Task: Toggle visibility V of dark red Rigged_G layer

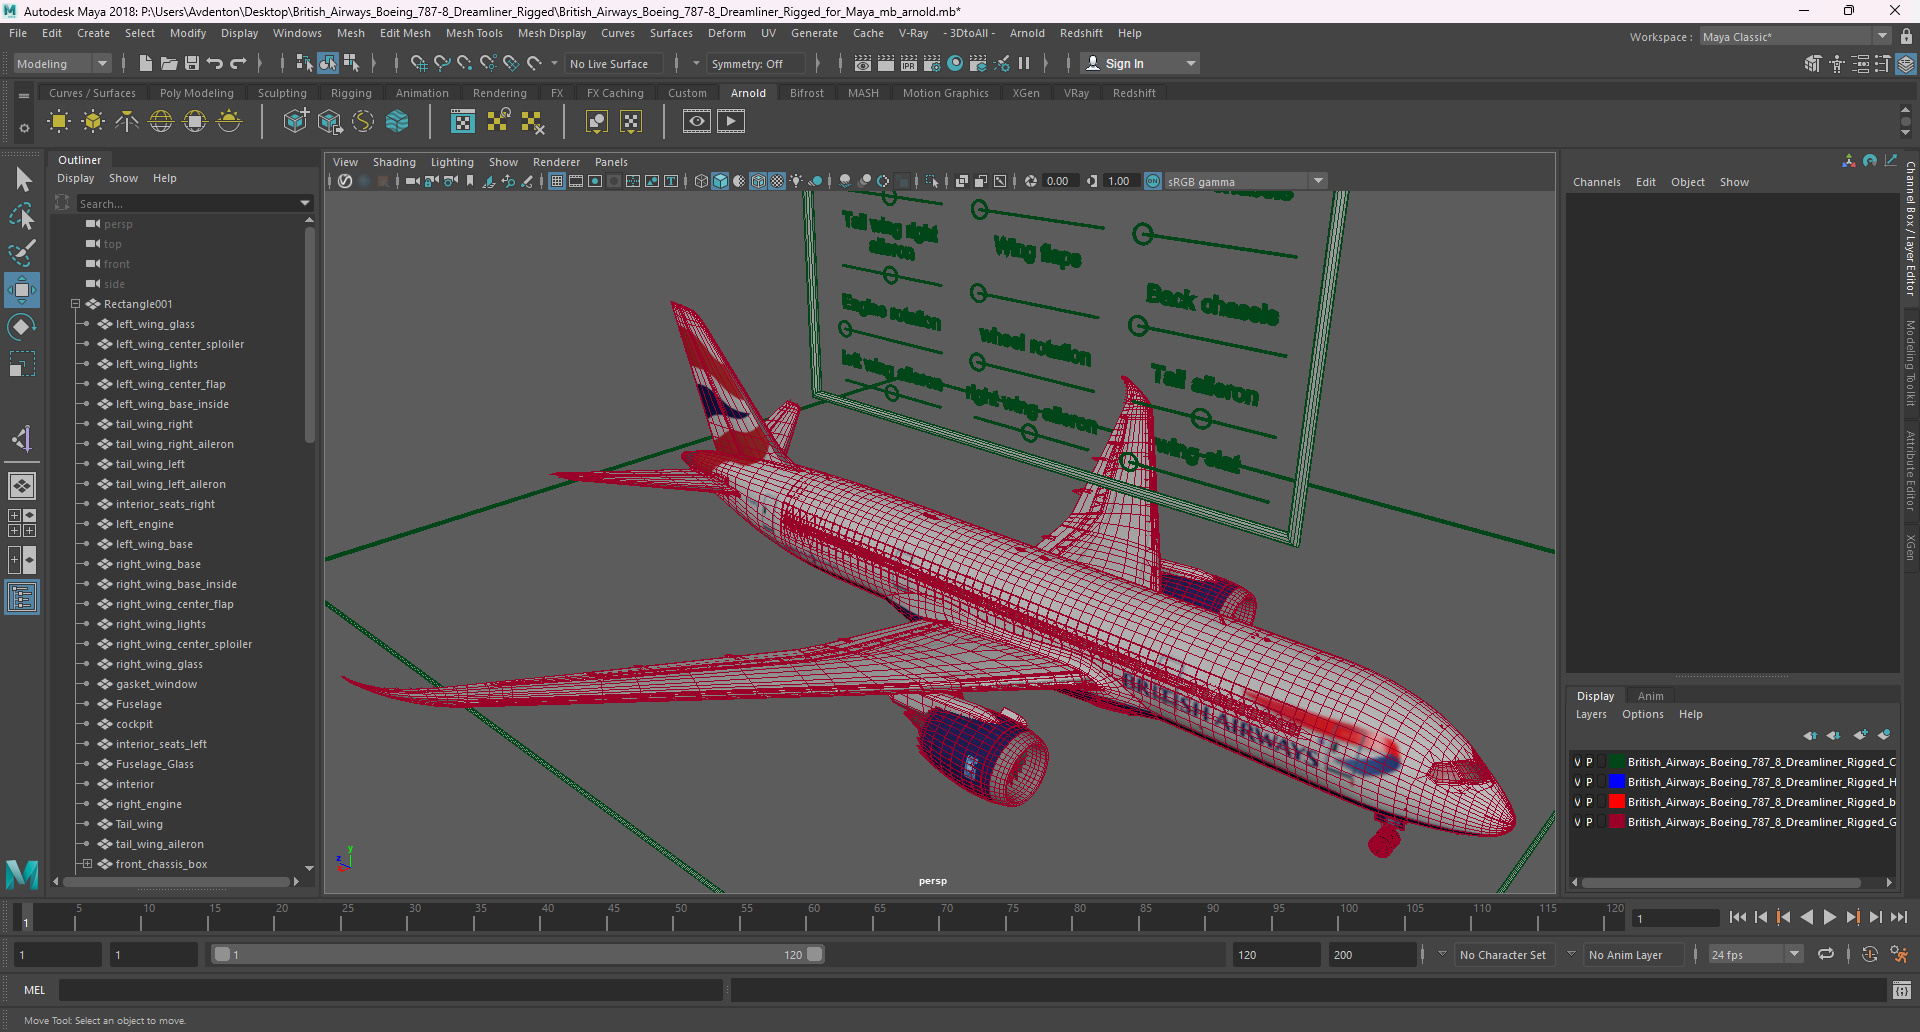Action: tap(1578, 822)
